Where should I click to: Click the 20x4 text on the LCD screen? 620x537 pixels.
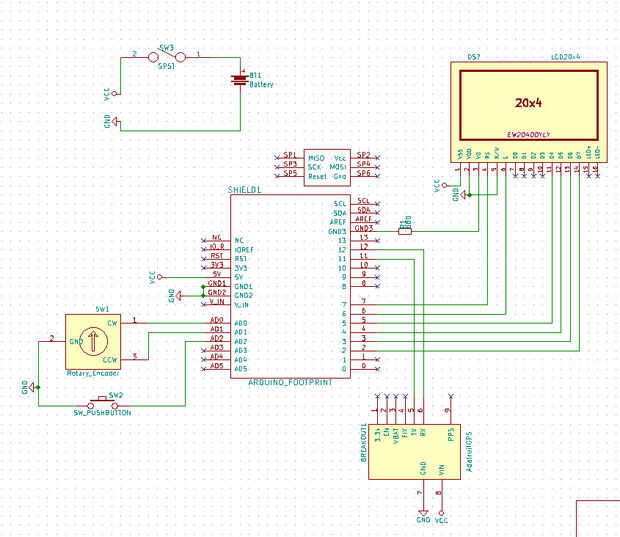528,103
